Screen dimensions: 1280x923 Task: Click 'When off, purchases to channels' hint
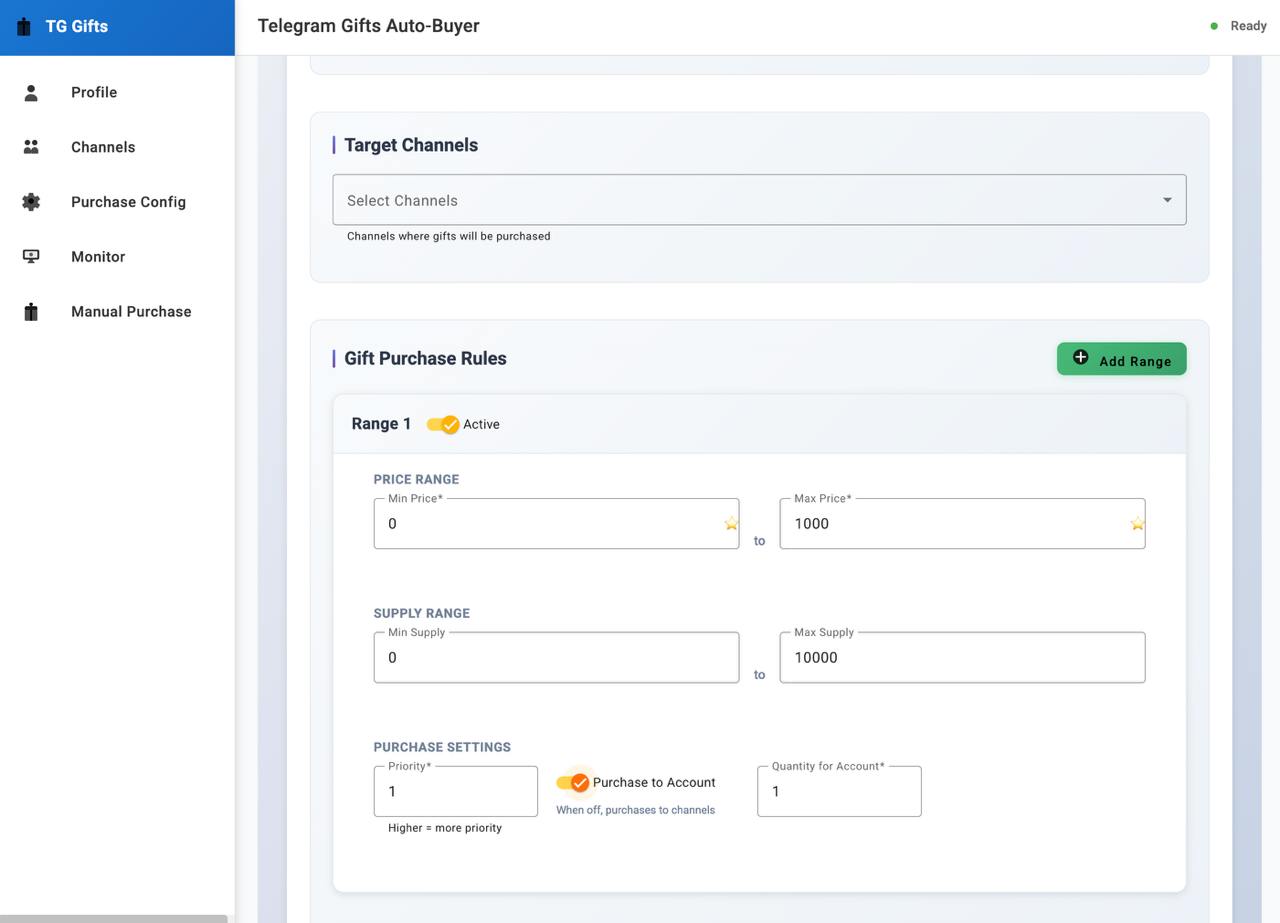coord(636,810)
